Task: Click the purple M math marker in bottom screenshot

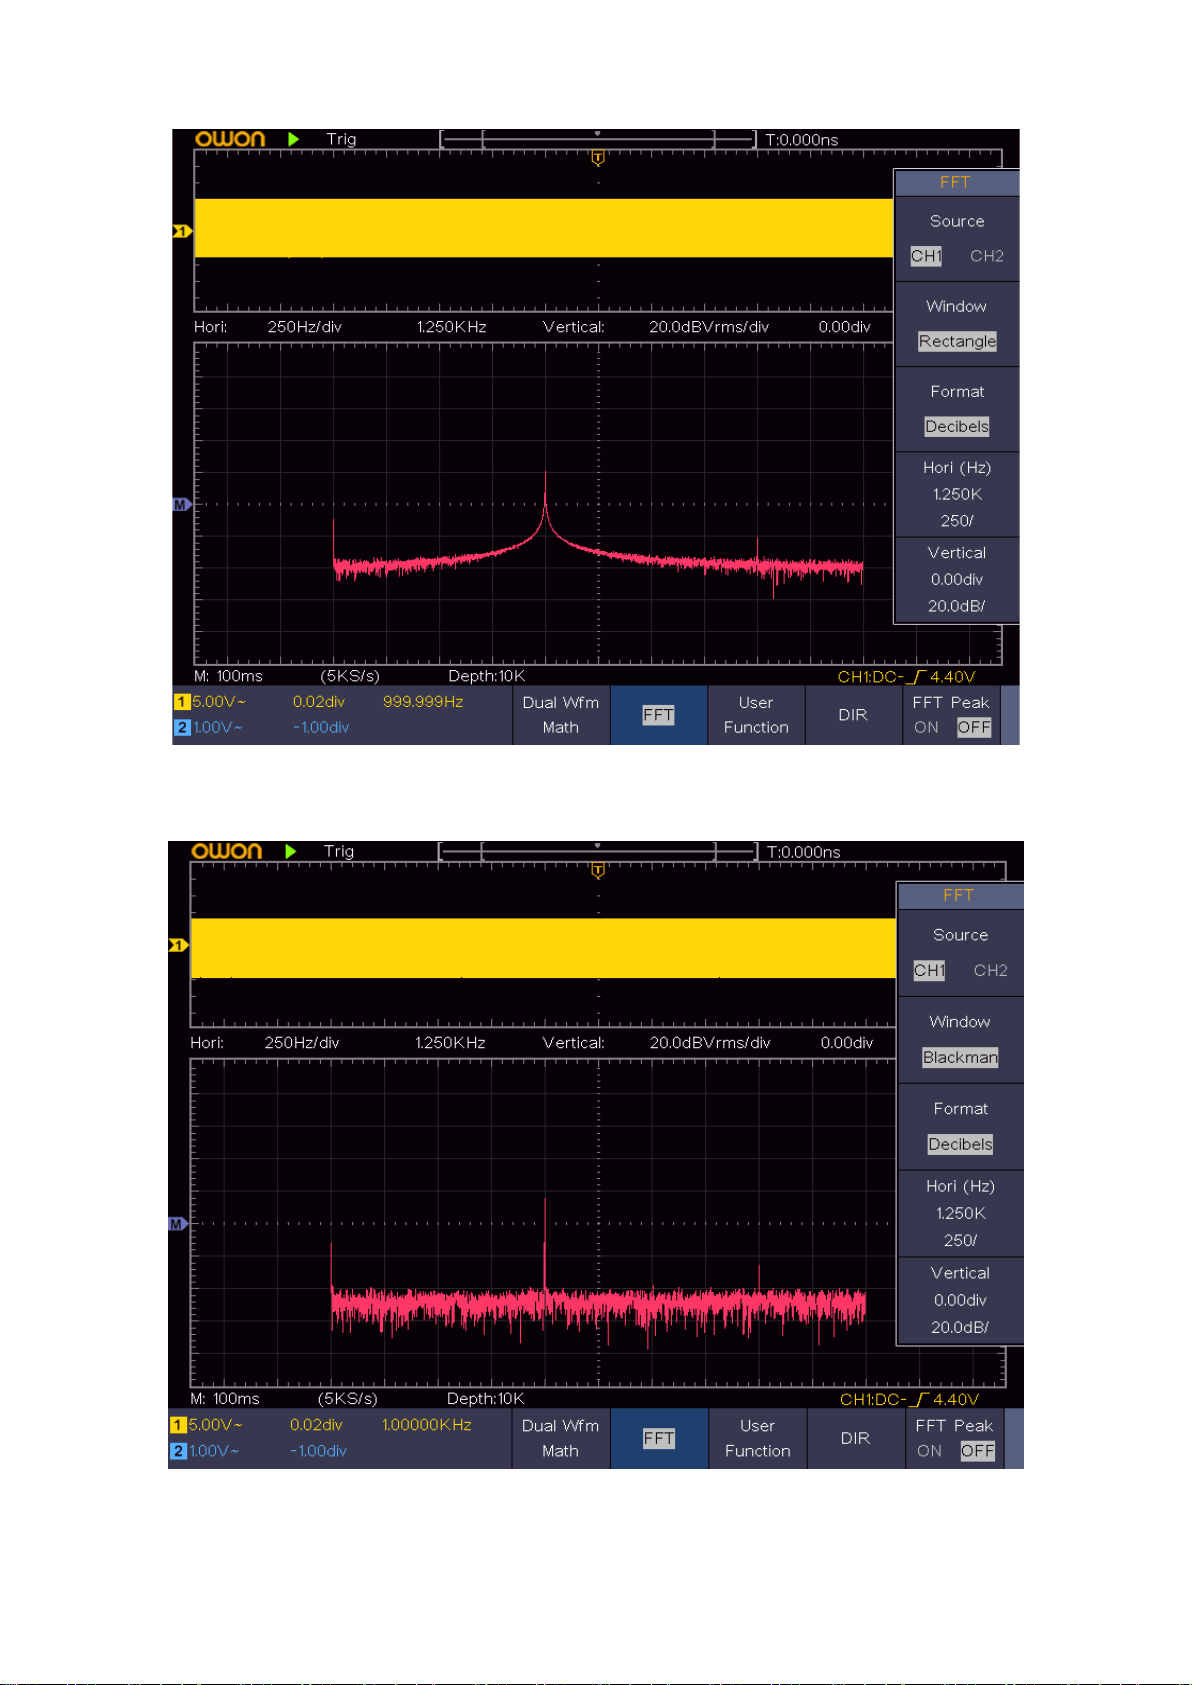Action: (x=178, y=1224)
